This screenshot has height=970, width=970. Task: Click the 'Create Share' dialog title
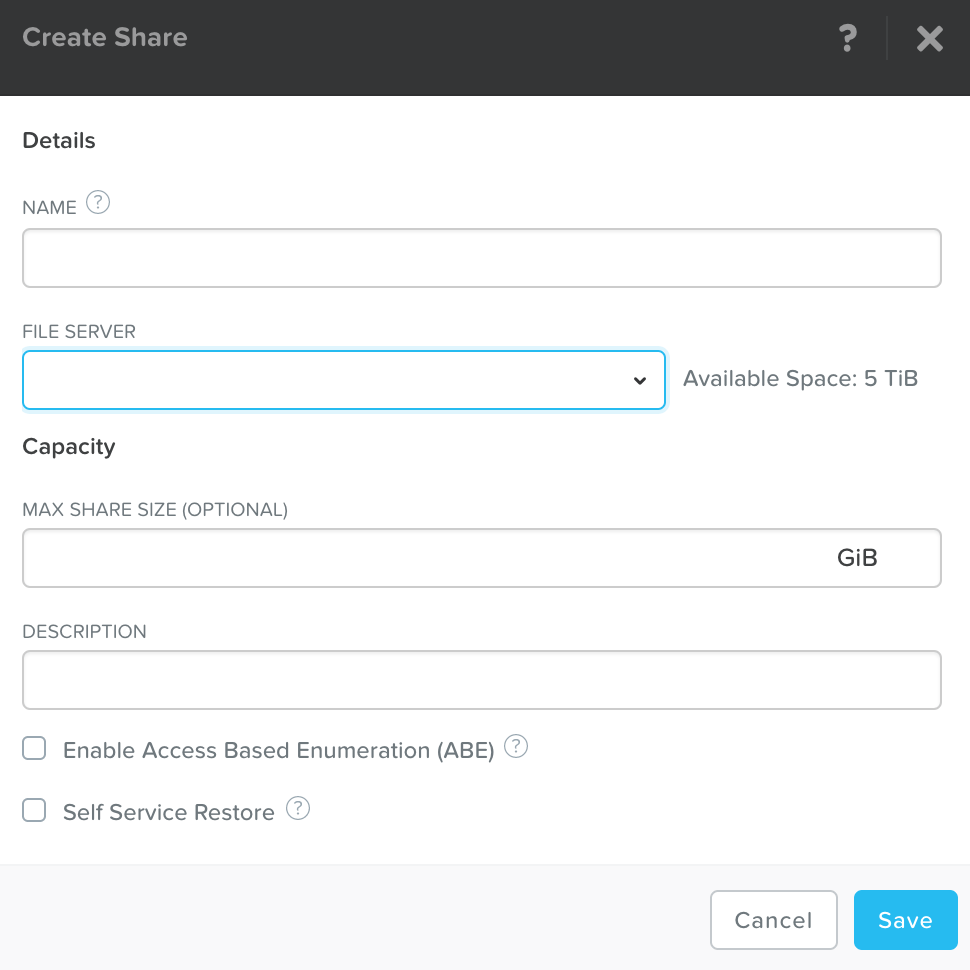(105, 38)
